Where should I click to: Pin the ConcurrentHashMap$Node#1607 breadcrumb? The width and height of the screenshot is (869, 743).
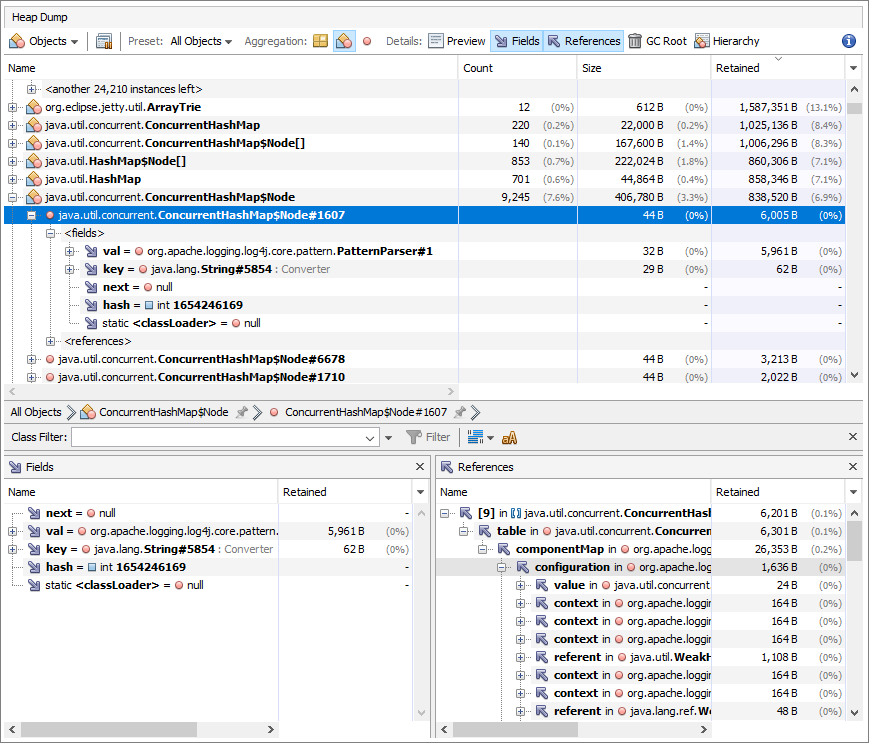459,412
